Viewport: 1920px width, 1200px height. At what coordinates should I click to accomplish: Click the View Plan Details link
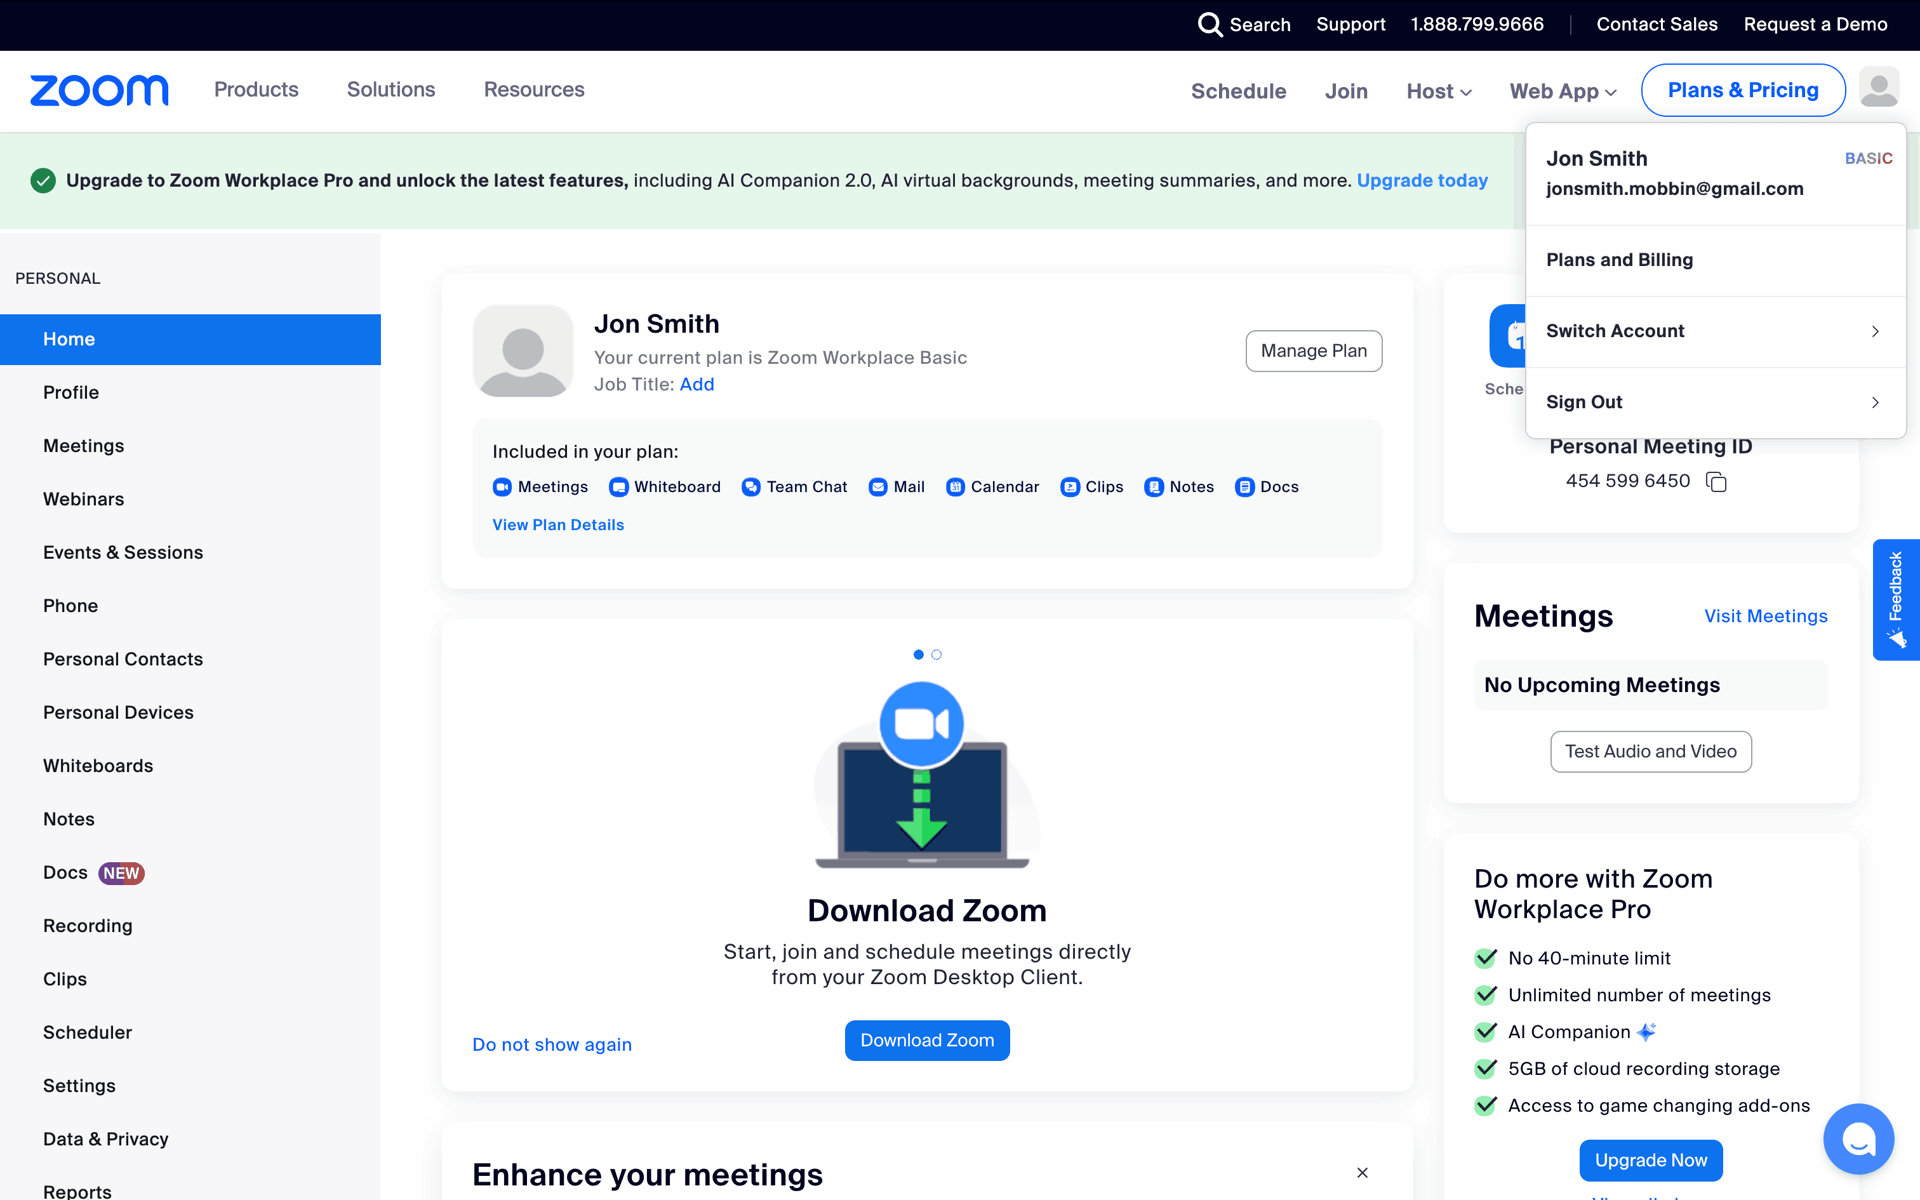coord(558,525)
